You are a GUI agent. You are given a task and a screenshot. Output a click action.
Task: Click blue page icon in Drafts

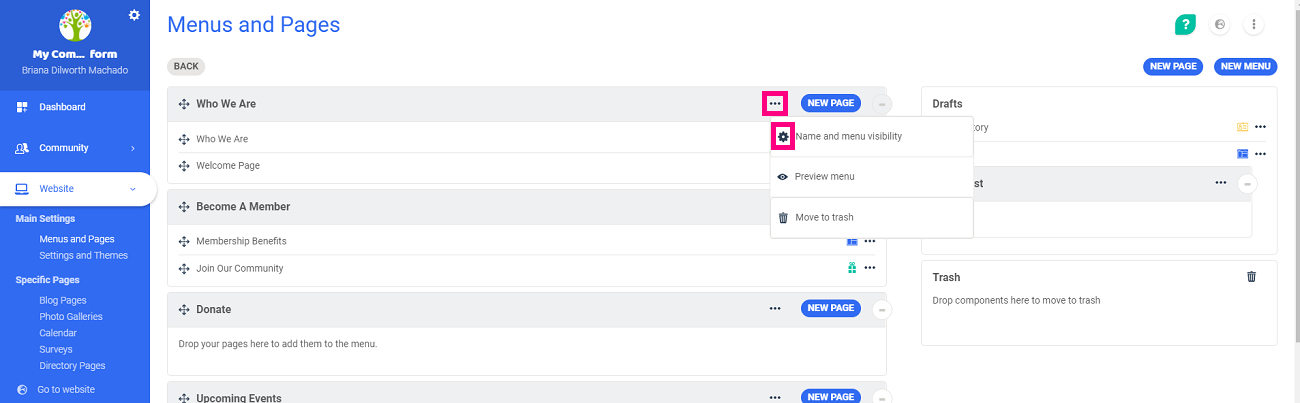tap(1242, 154)
